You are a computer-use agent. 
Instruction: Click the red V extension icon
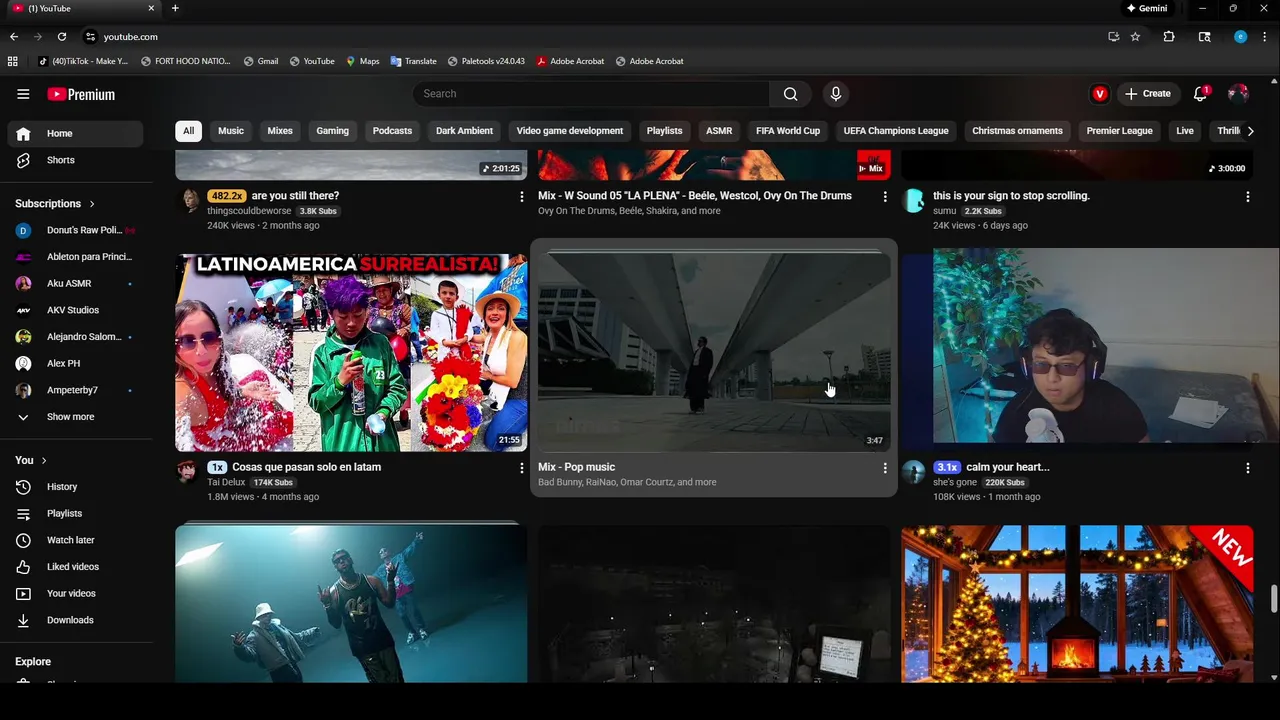click(x=1100, y=94)
